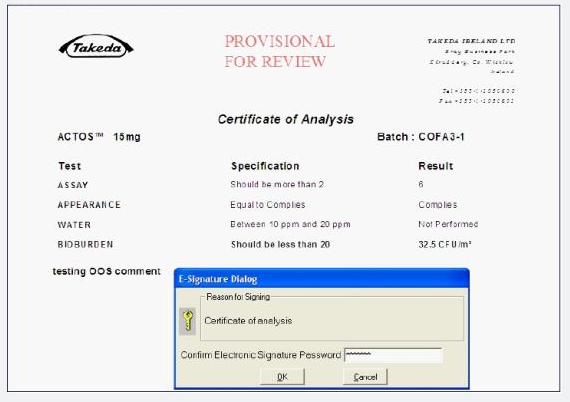Click the 32.5 CFU/m³ bioburden result
Image resolution: width=570 pixels, height=402 pixels.
pyautogui.click(x=445, y=244)
